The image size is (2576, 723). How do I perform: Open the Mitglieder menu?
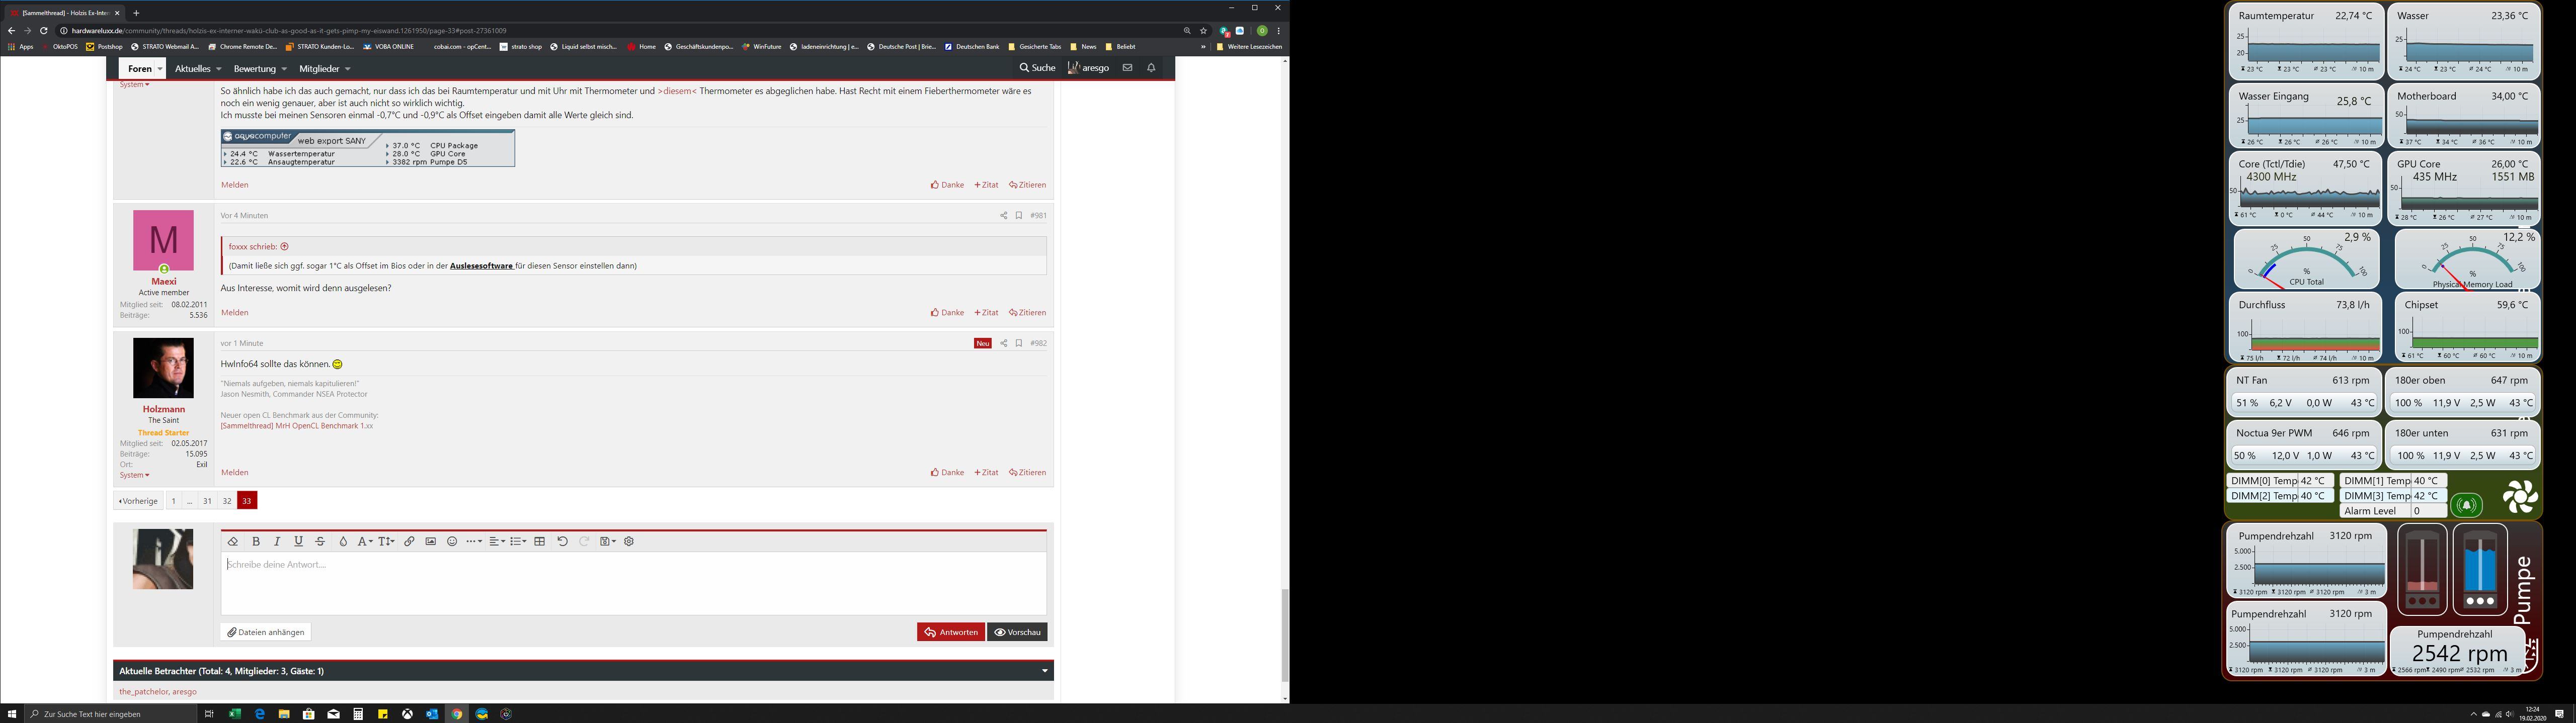point(325,69)
